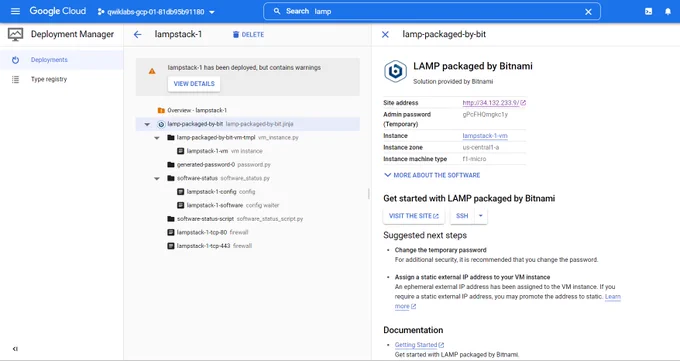Image resolution: width=680 pixels, height=361 pixels.
Task: Collapse the software-status tree node
Action: (157, 178)
